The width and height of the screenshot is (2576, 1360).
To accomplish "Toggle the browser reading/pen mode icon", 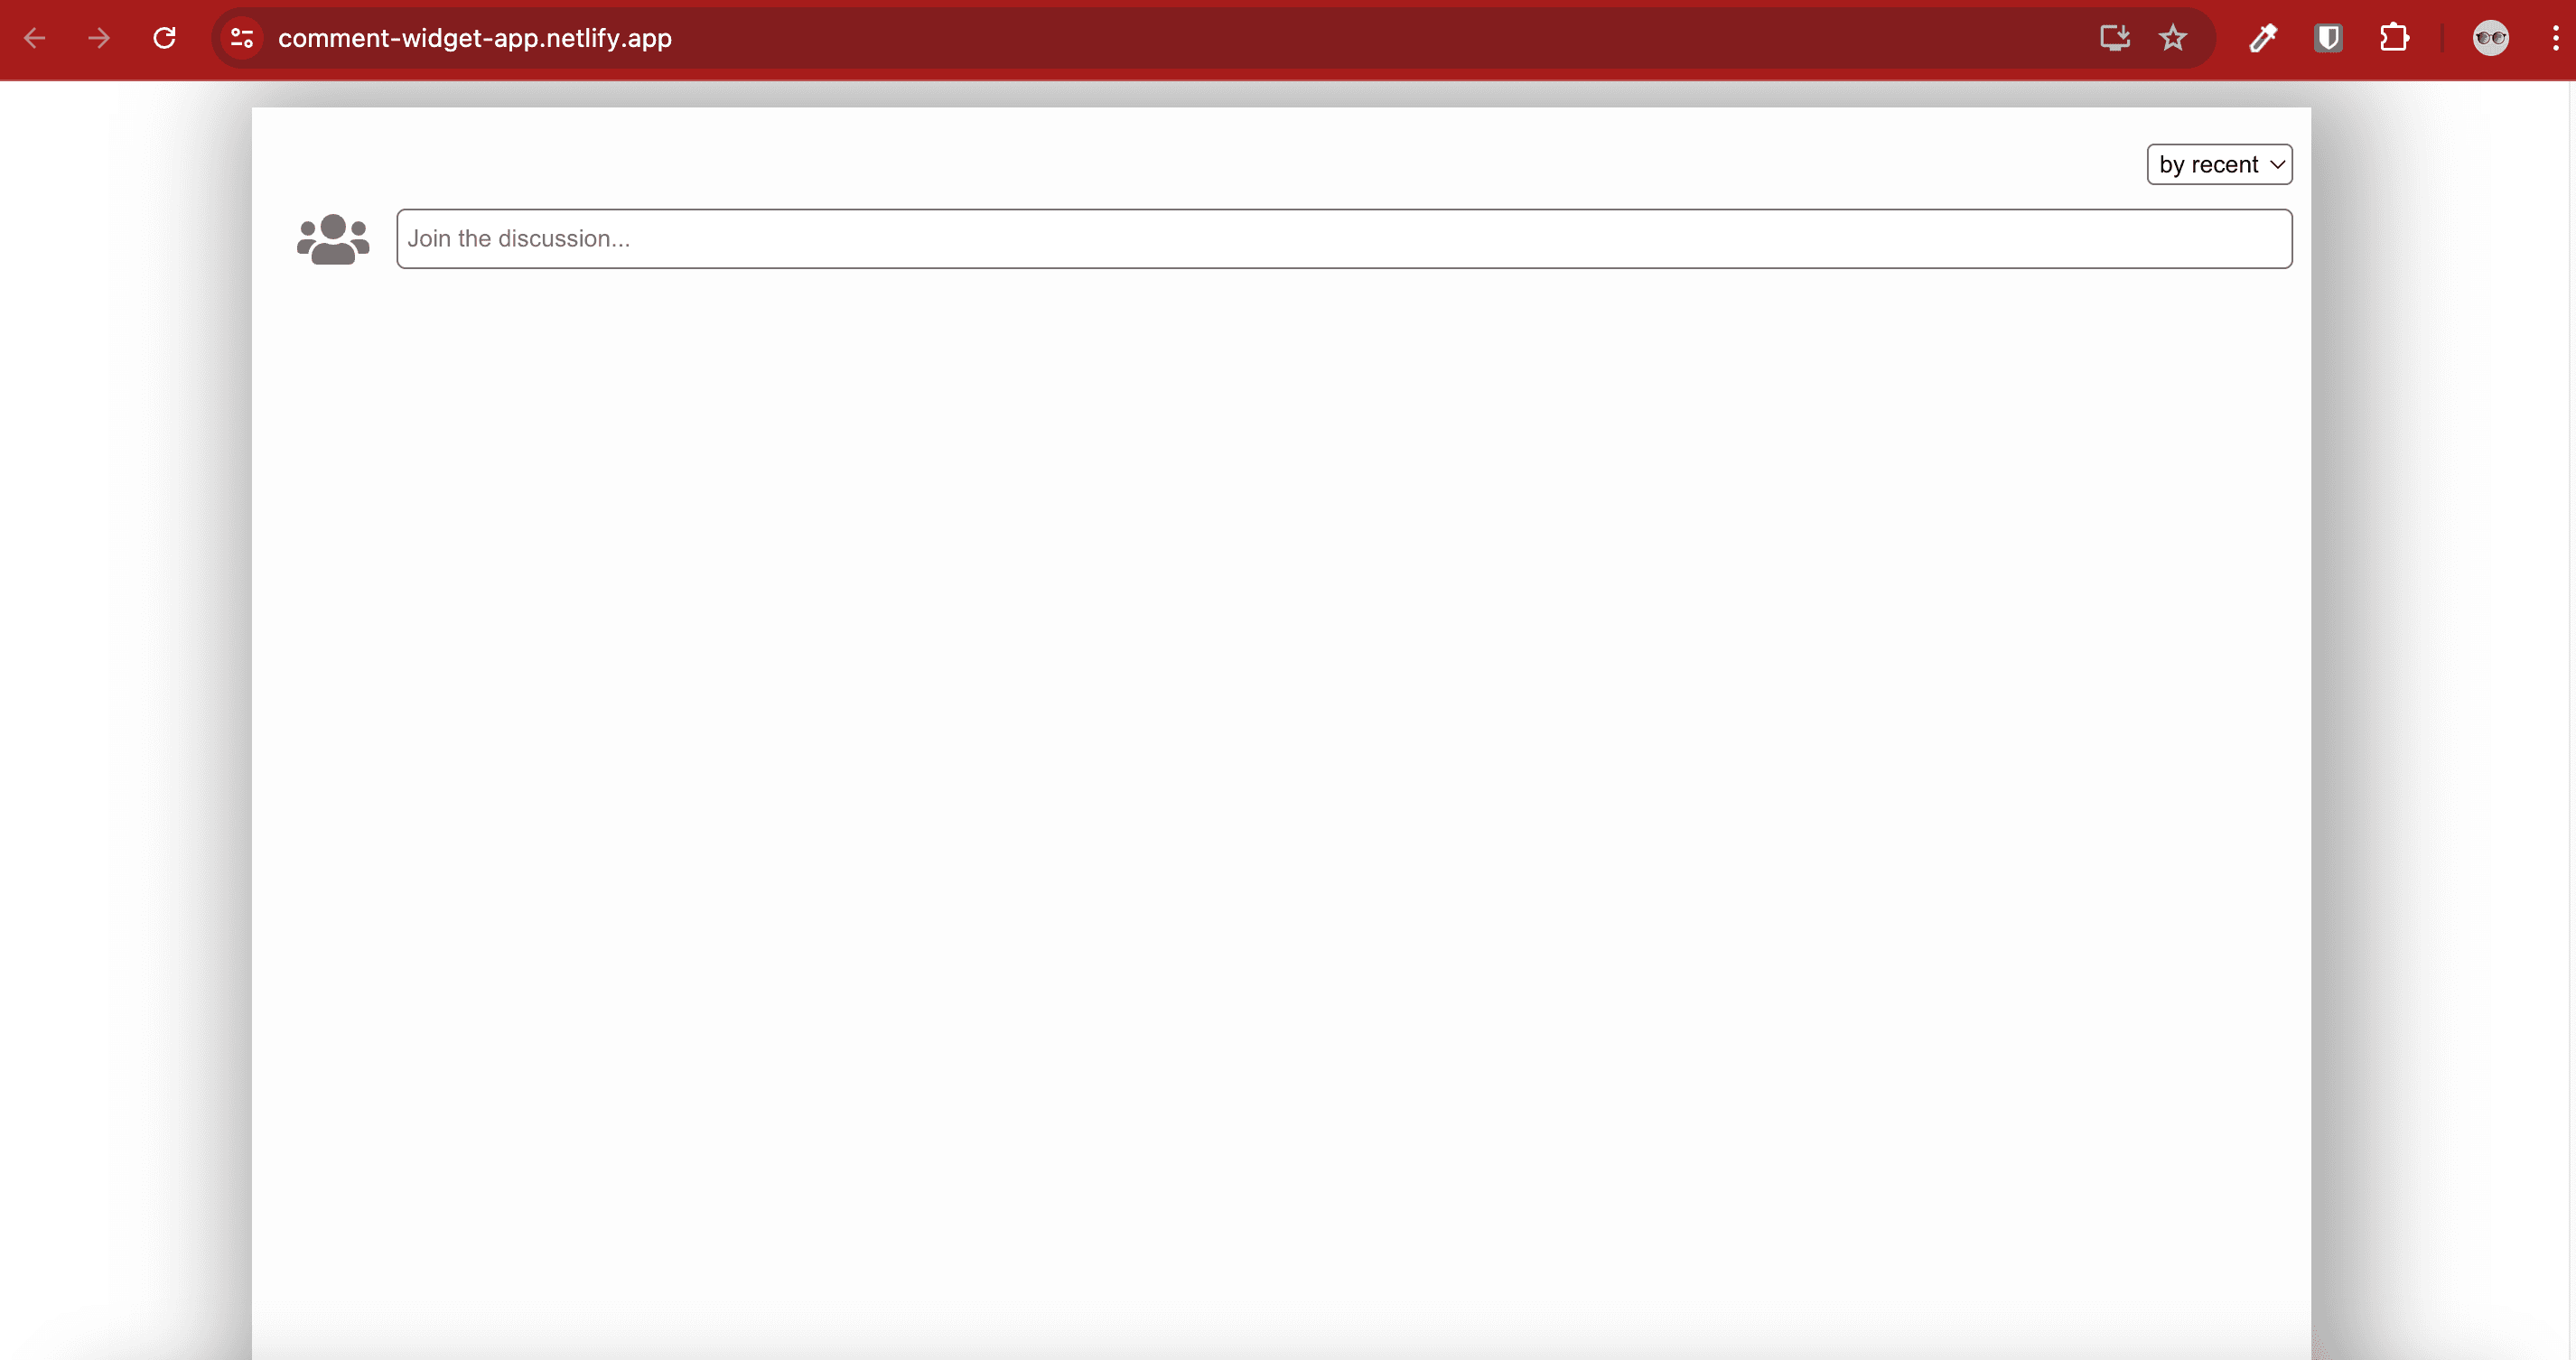I will pos(2263,38).
